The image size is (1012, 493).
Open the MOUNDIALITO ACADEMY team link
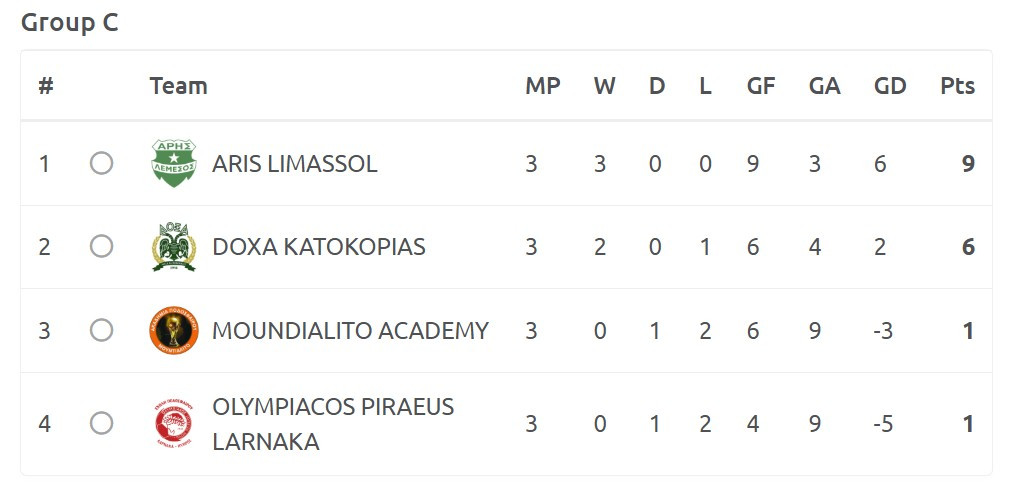[350, 331]
